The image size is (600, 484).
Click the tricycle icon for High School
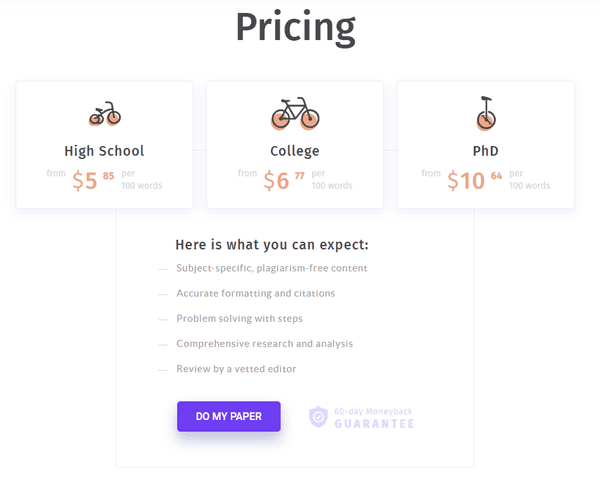point(104,114)
